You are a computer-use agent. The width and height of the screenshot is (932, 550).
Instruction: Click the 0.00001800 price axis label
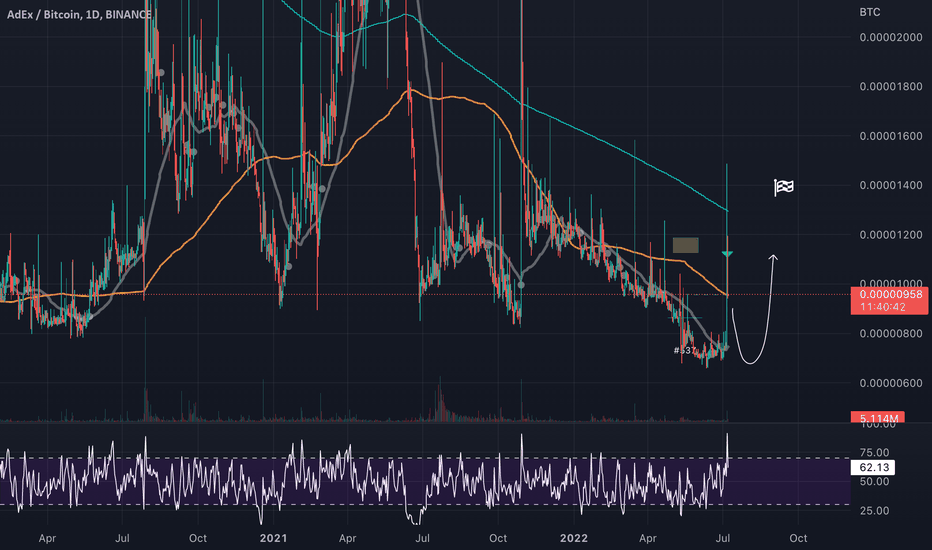pyautogui.click(x=890, y=87)
